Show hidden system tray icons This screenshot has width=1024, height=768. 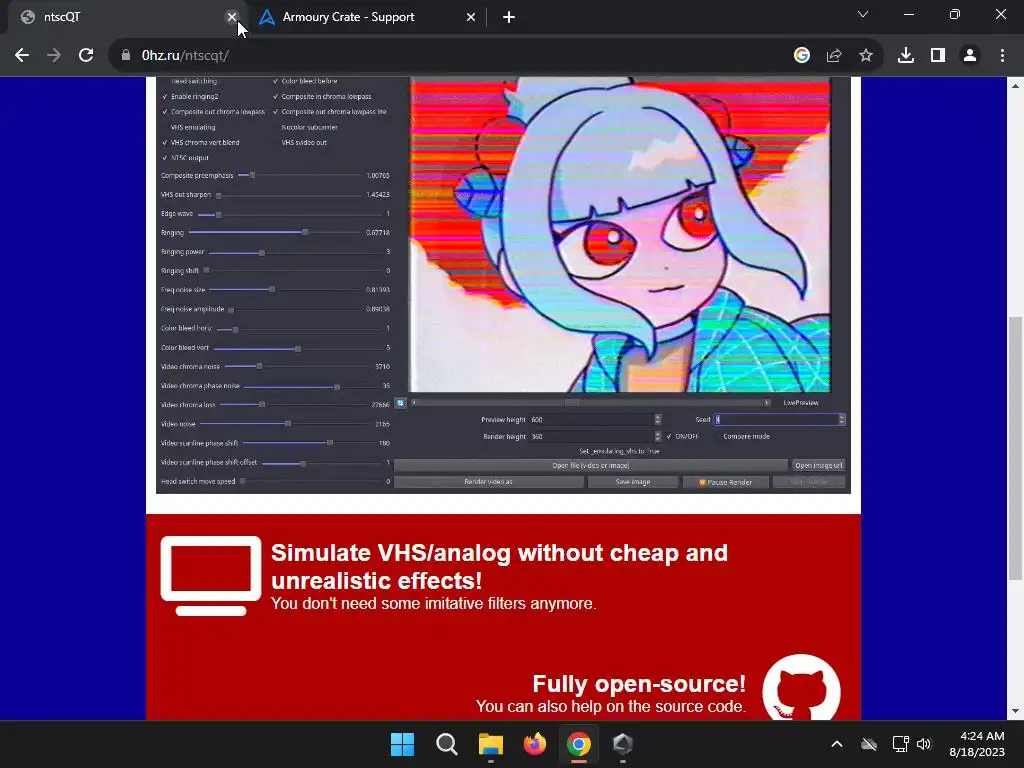(837, 744)
